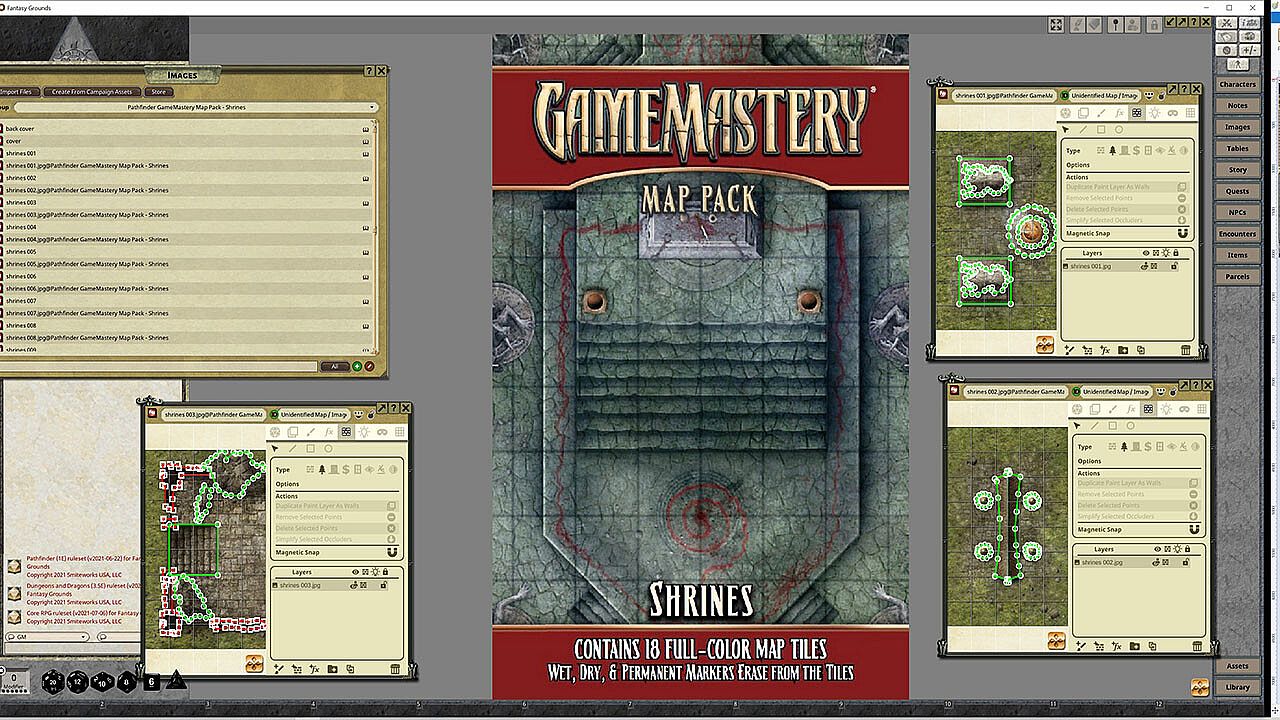Click Magnetic Snap icon in shrines 001 window

[1182, 233]
